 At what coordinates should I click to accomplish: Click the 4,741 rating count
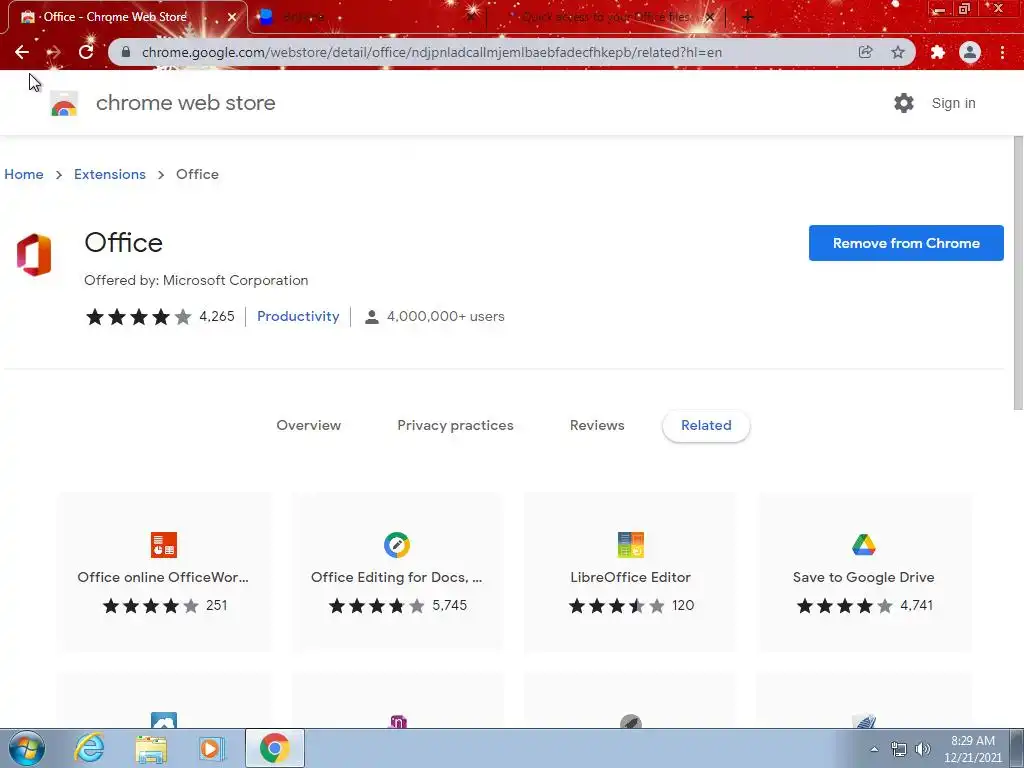[916, 605]
